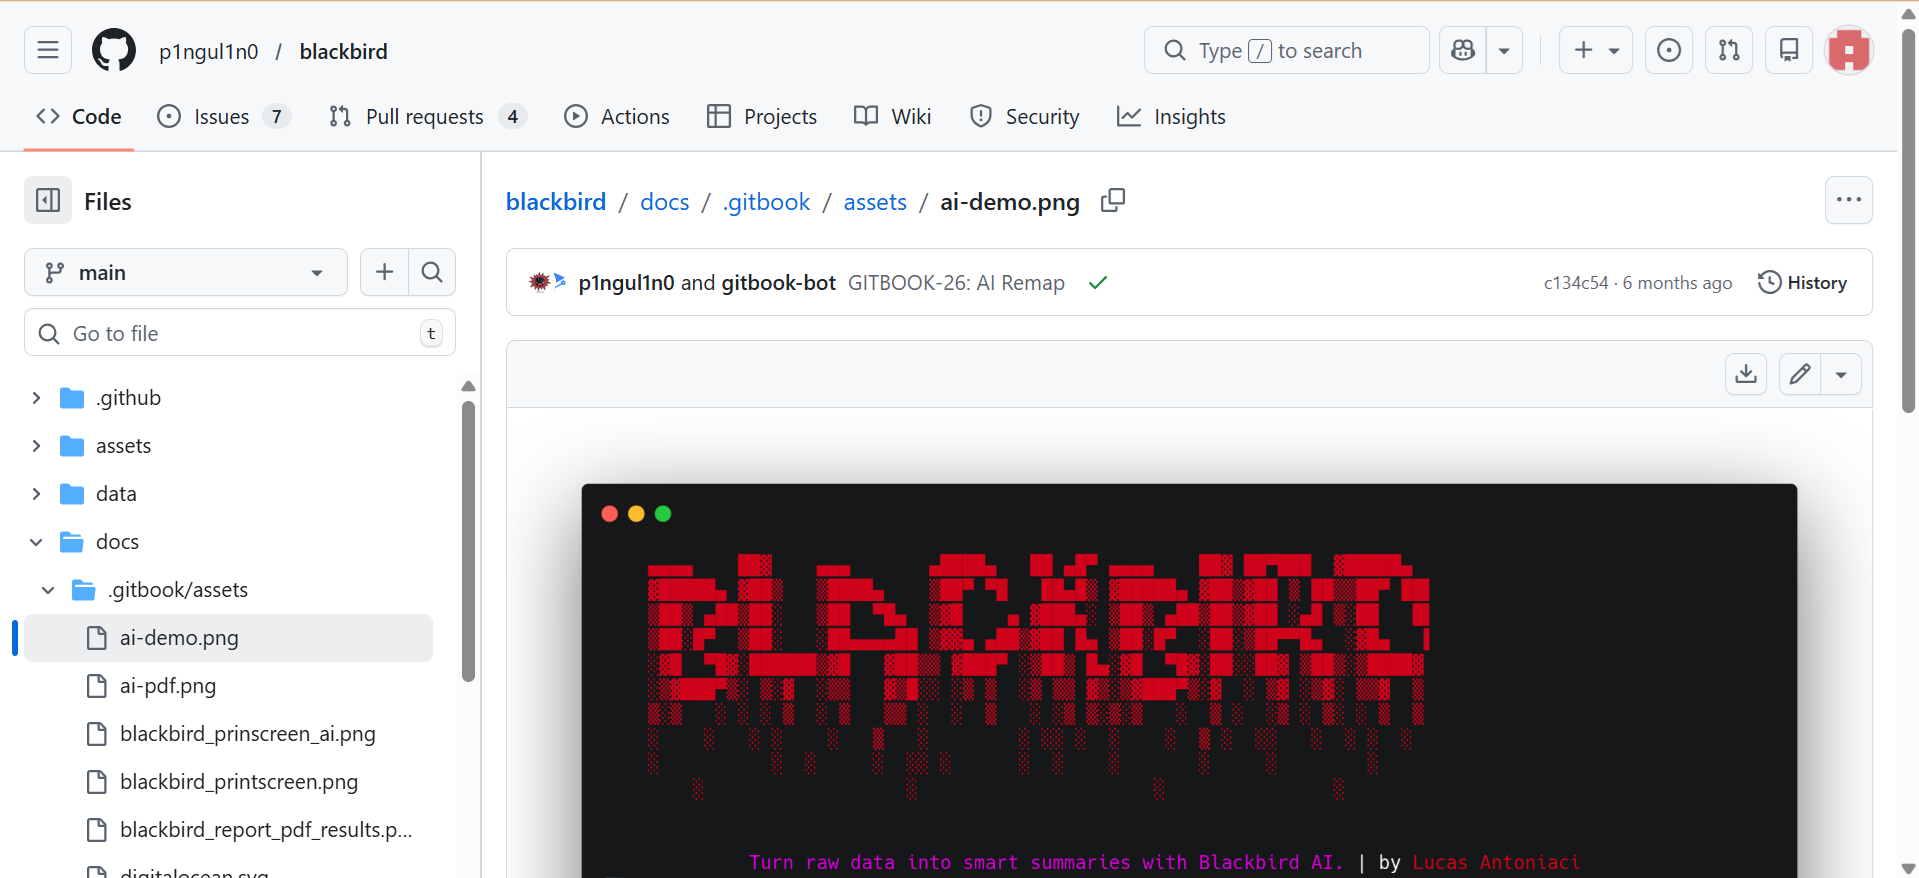This screenshot has height=878, width=1919.
Task: Open gitbook-bot commit author link
Action: pyautogui.click(x=779, y=283)
